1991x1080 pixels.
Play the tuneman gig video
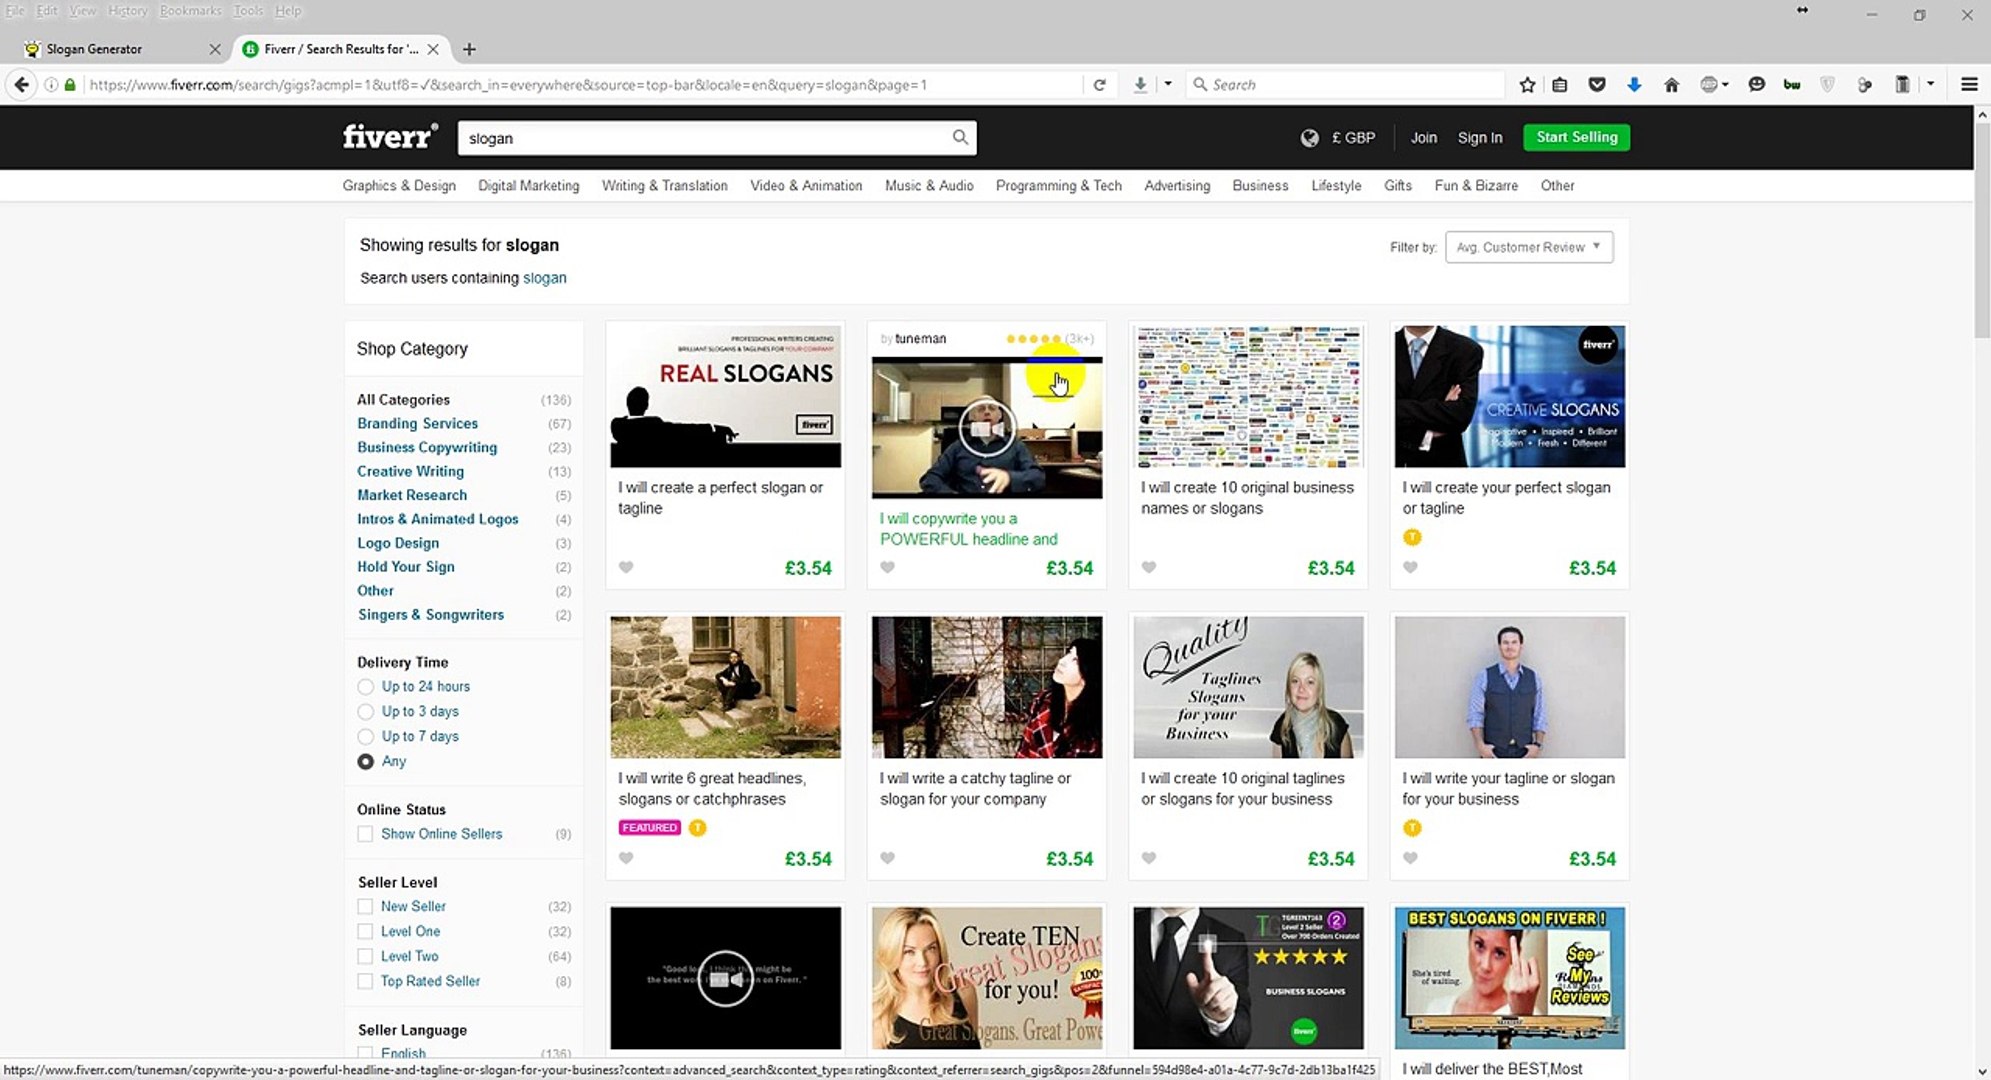pyautogui.click(x=986, y=429)
